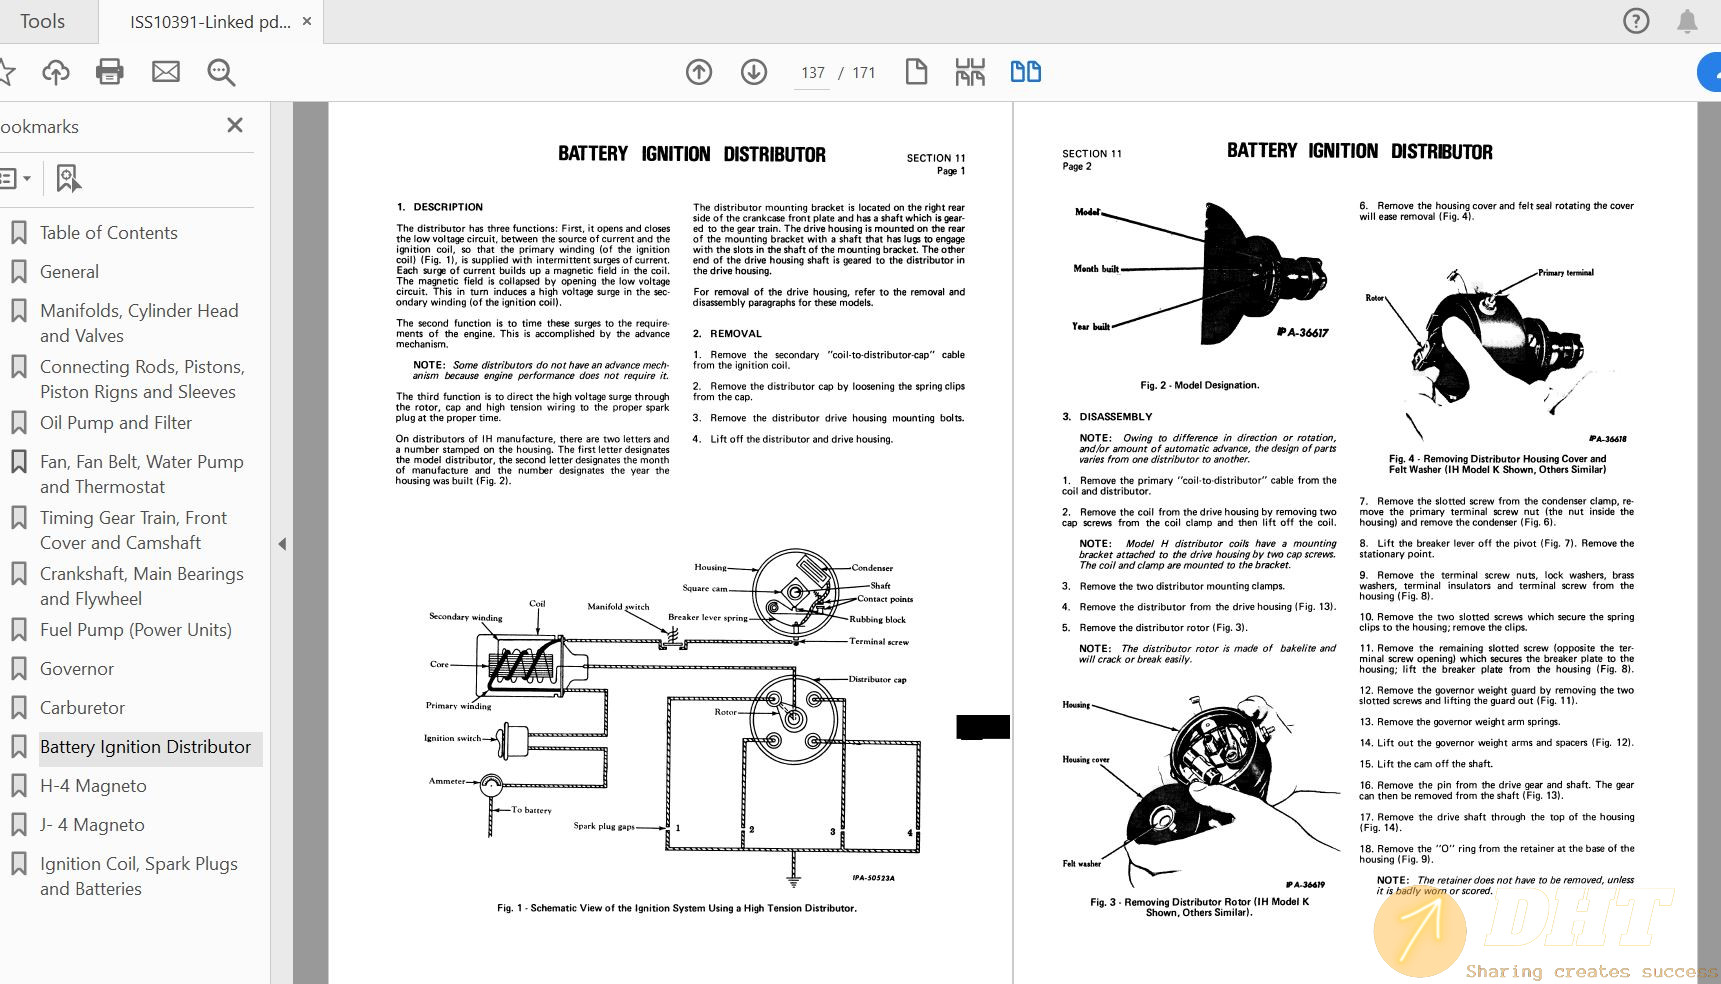The width and height of the screenshot is (1721, 984).
Task: Select the single page view icon
Action: tap(916, 72)
